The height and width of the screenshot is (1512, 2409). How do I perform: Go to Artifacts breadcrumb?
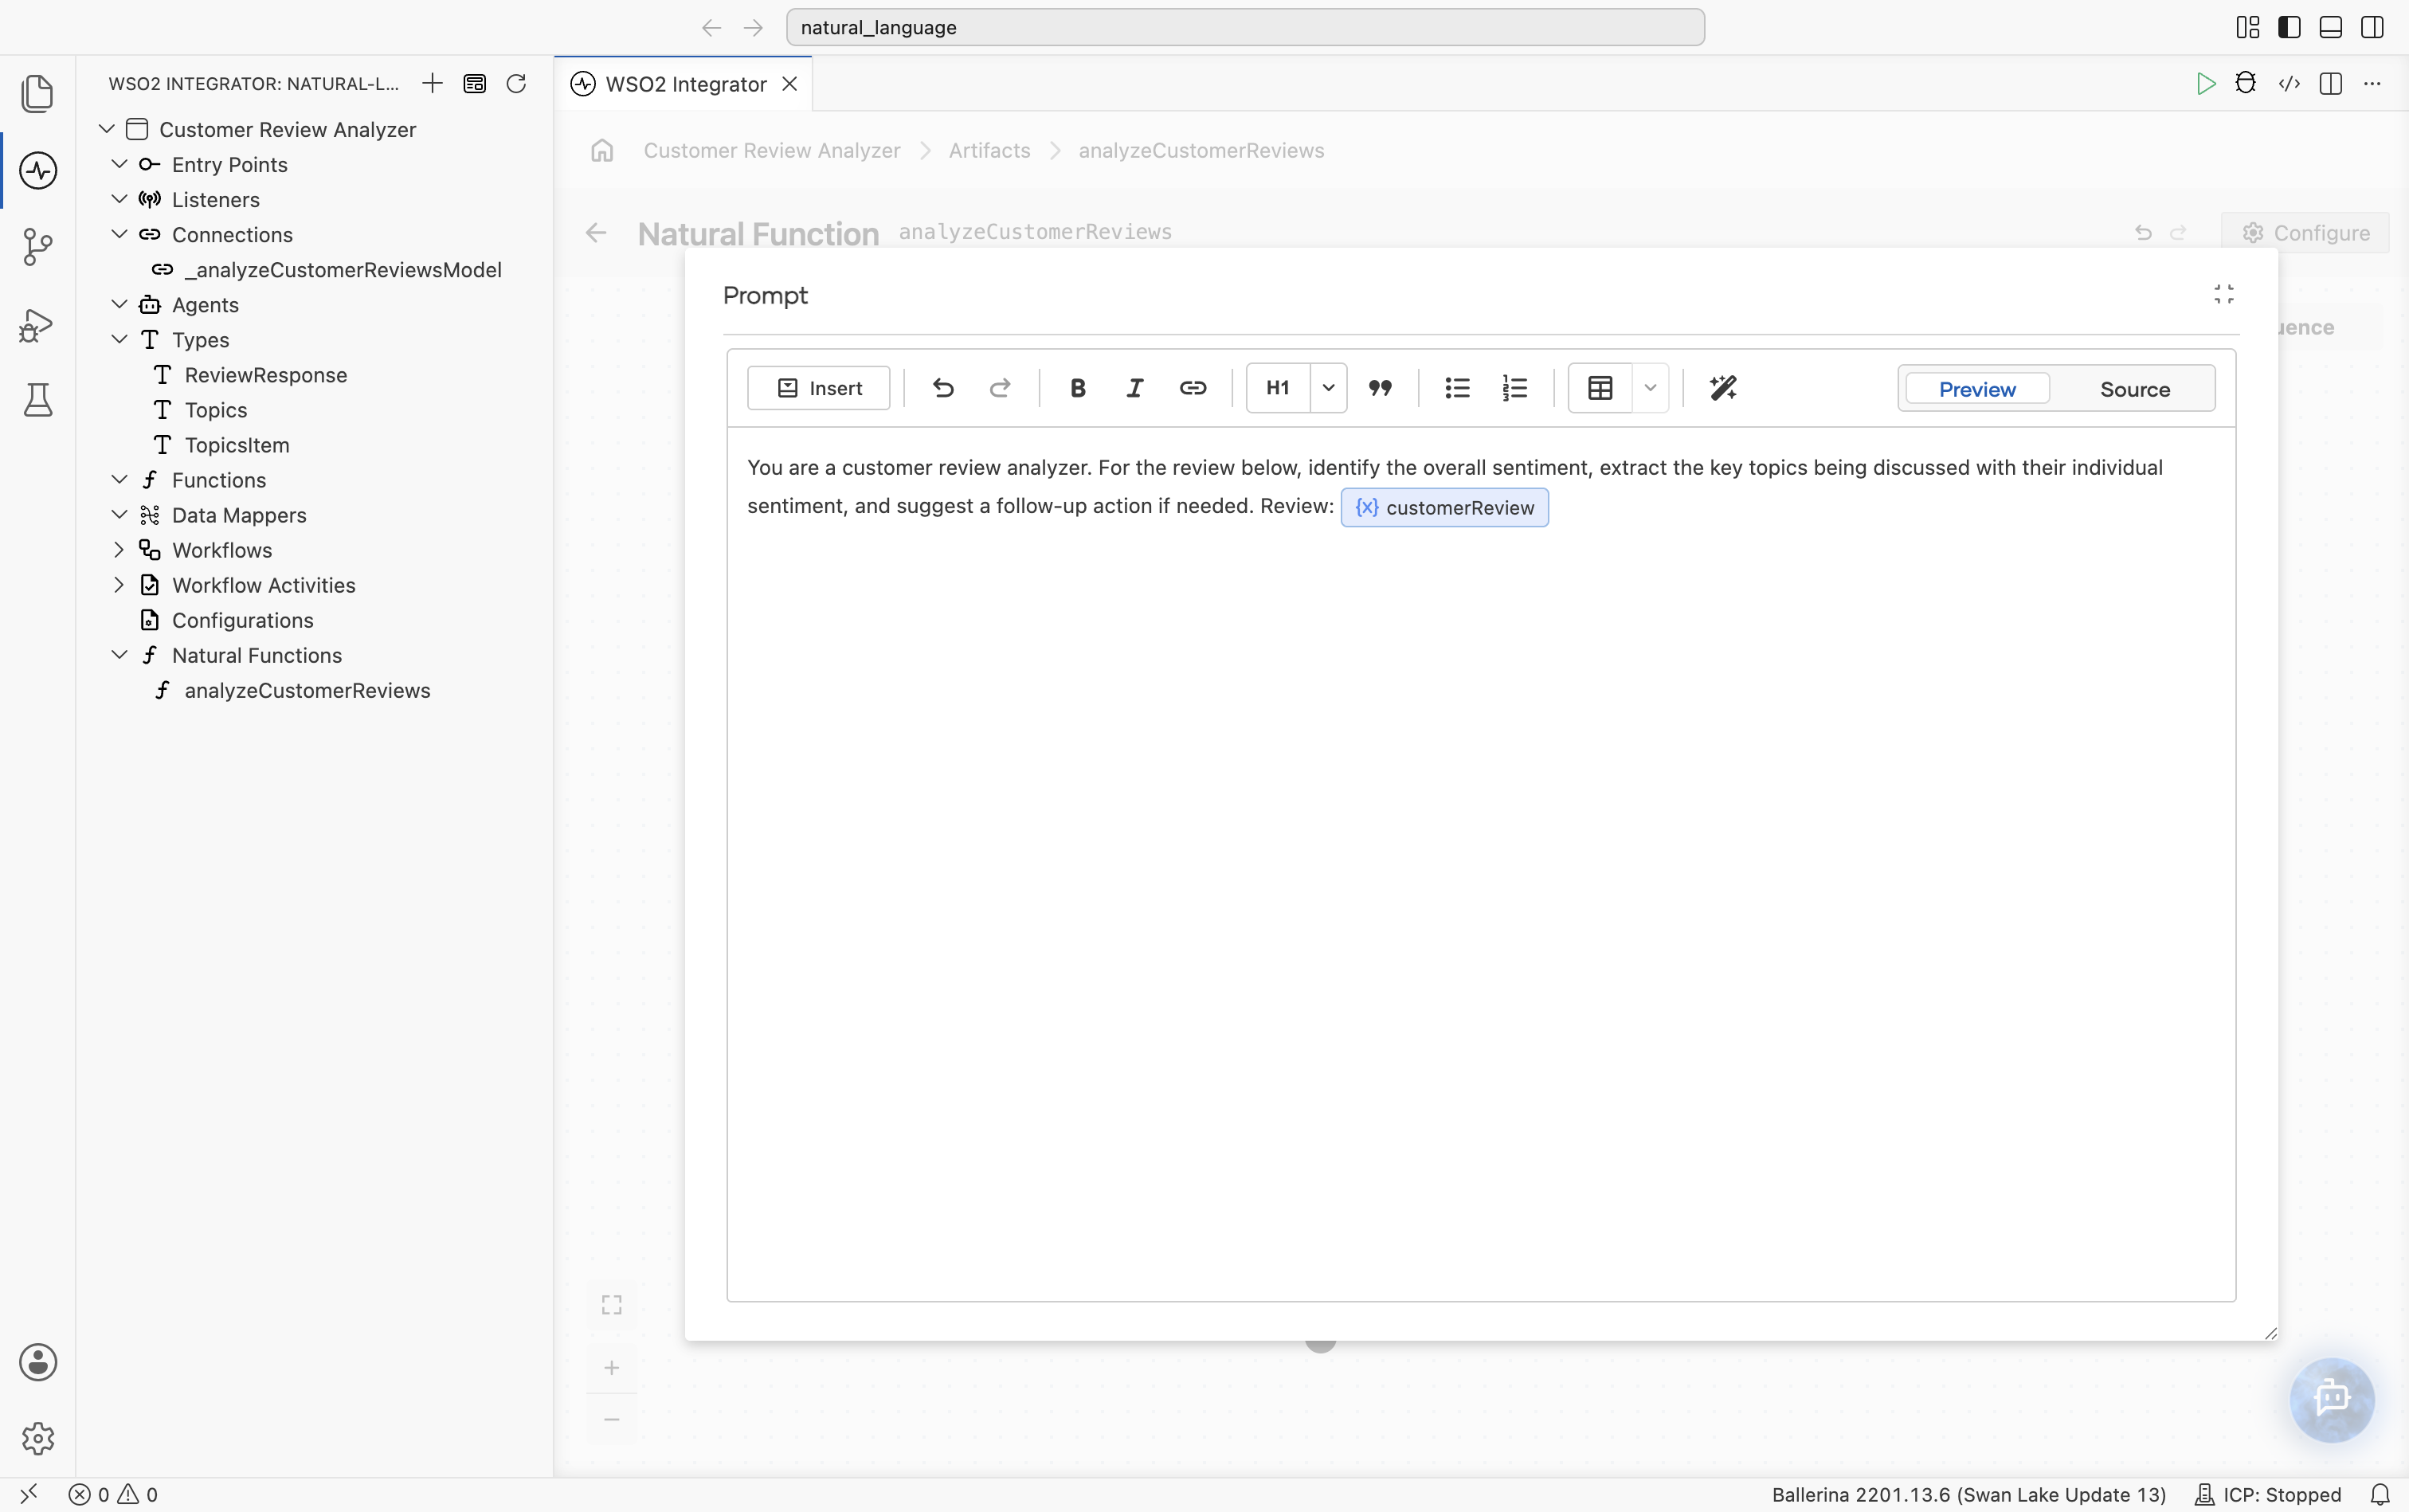pyautogui.click(x=989, y=150)
